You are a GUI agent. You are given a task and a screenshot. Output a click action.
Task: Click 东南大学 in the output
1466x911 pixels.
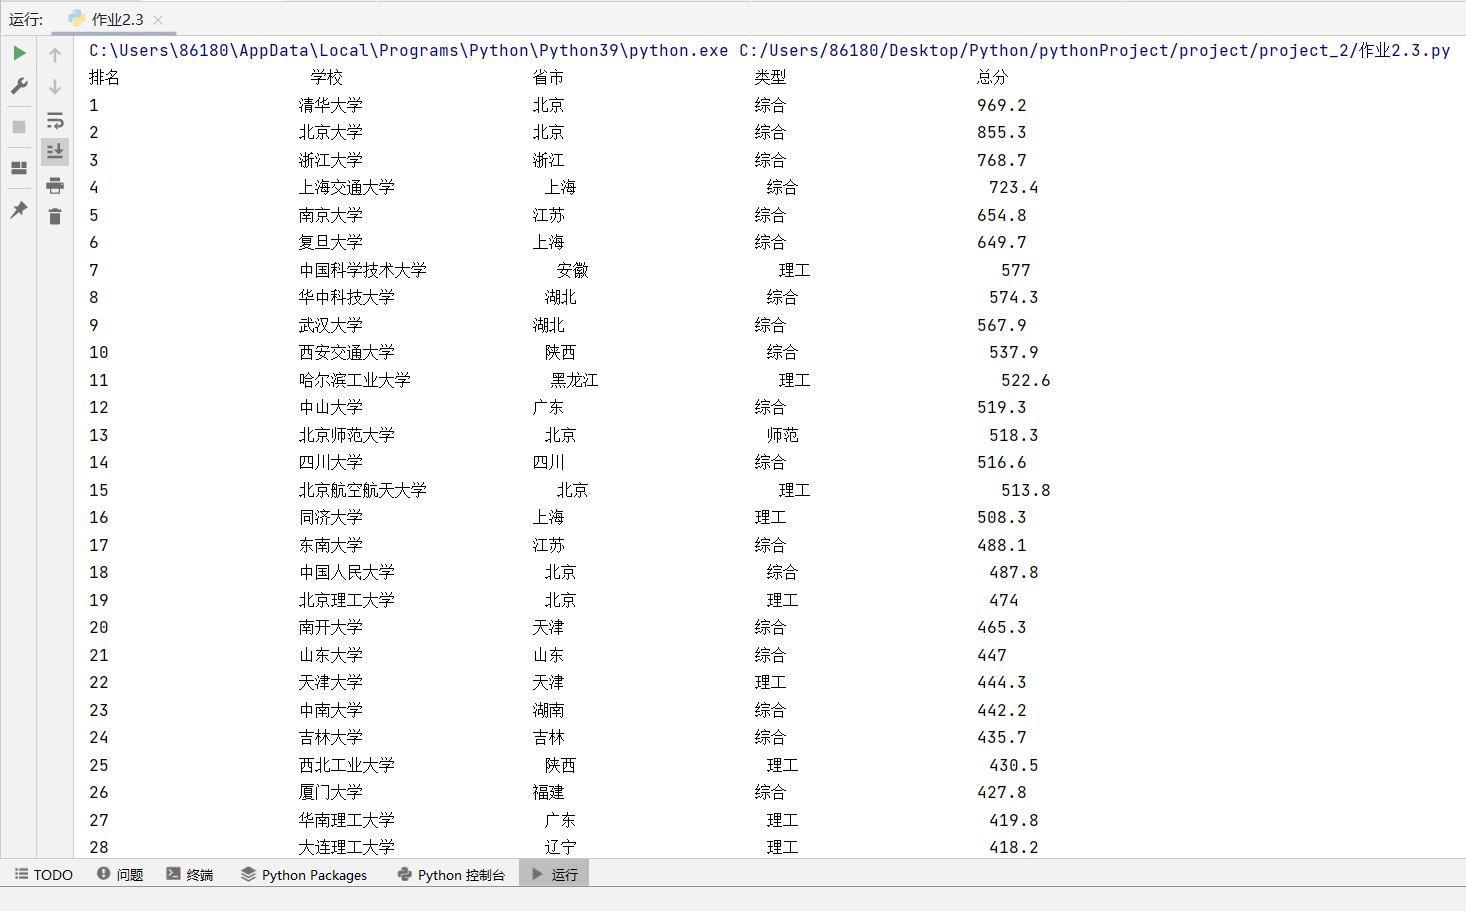(330, 545)
